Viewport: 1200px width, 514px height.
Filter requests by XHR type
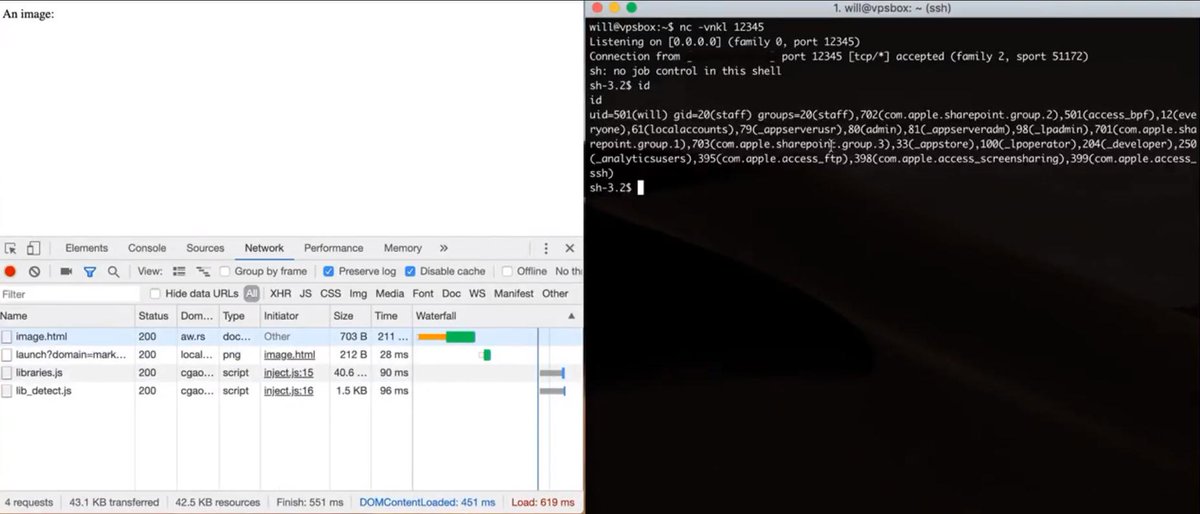[x=280, y=294]
